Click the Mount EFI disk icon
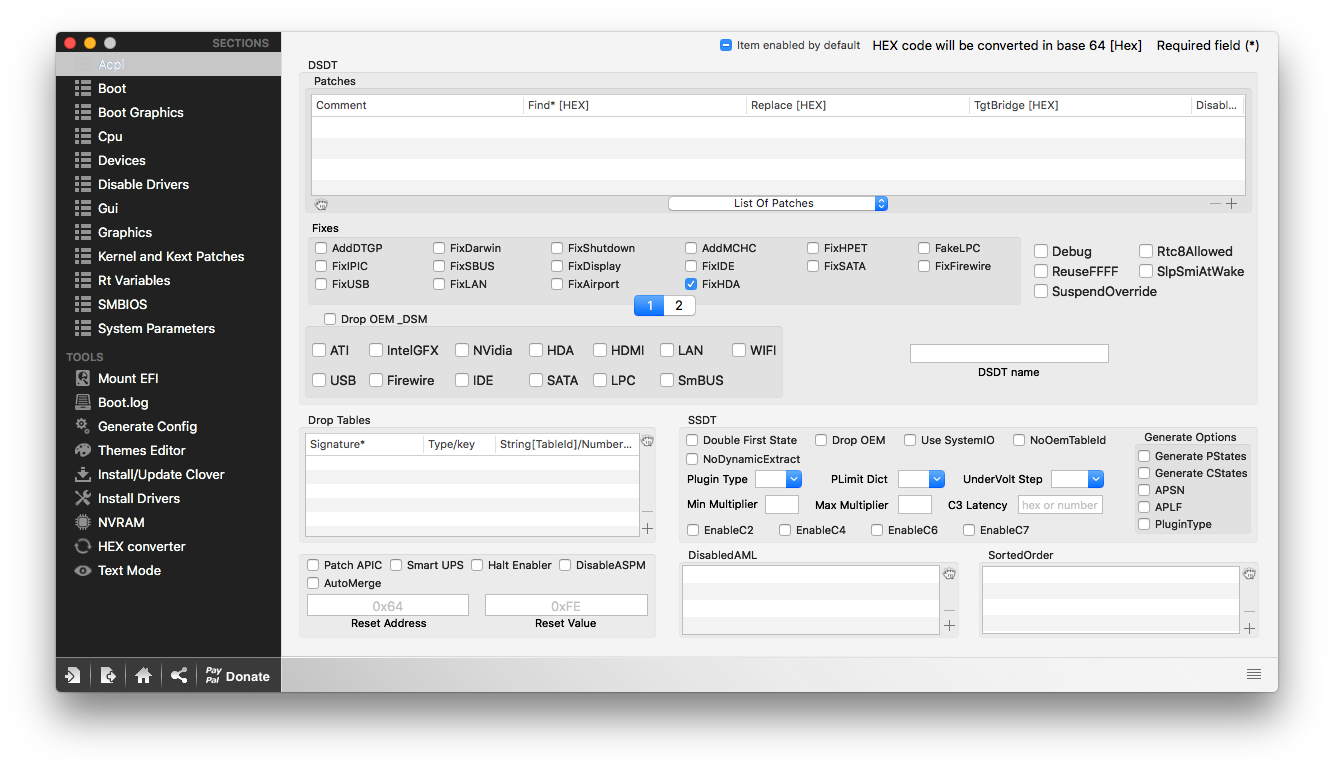Screen dimensions: 1334x772 [x=83, y=378]
